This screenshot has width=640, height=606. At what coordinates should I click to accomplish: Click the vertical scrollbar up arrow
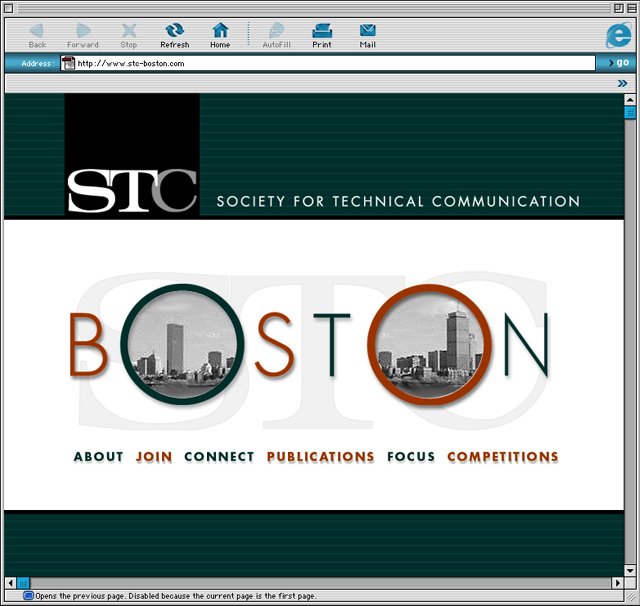tap(630, 100)
